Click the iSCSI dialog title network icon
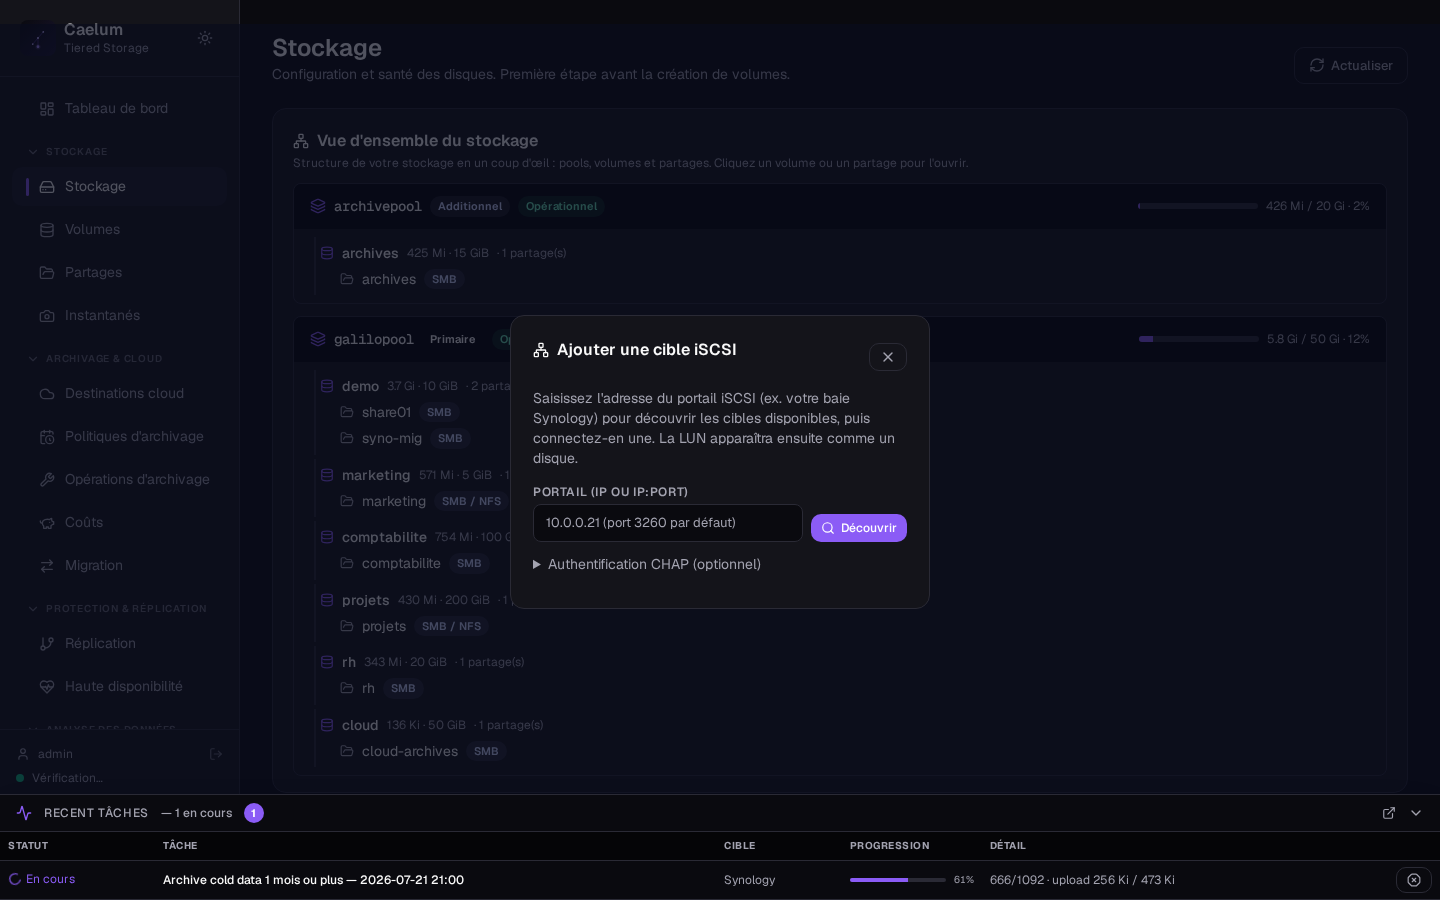The height and width of the screenshot is (900, 1440). click(541, 350)
